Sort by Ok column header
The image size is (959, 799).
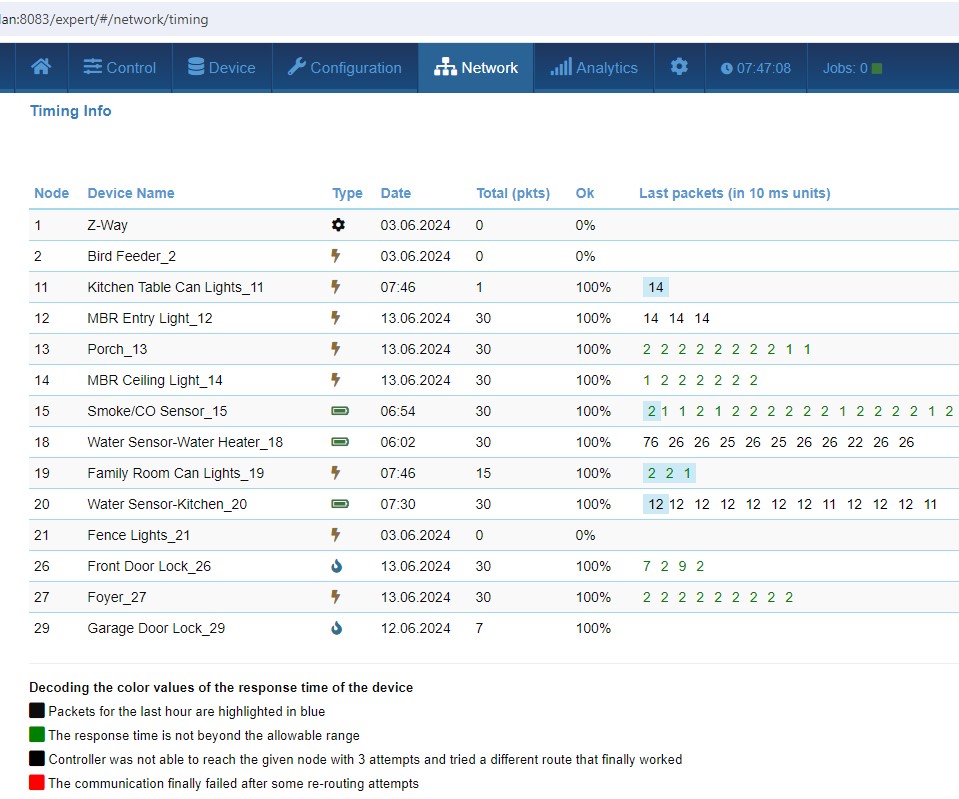[585, 193]
